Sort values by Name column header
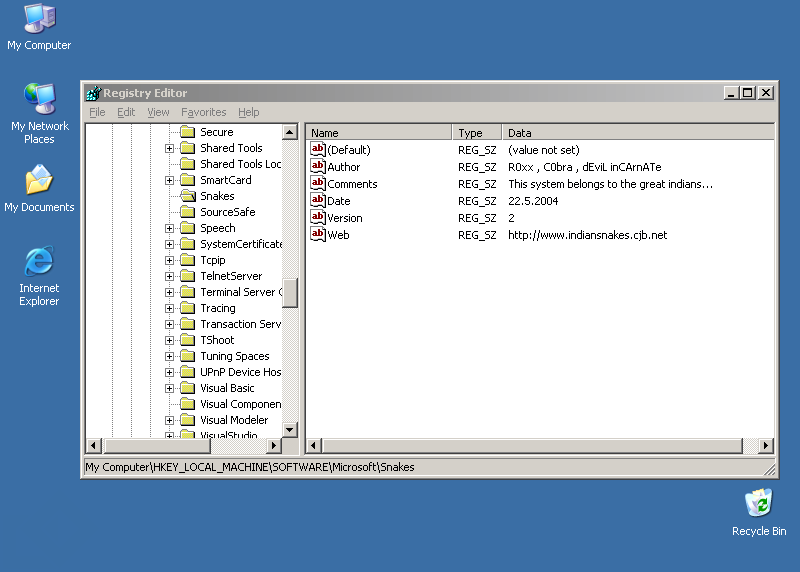800x572 pixels. (x=379, y=133)
